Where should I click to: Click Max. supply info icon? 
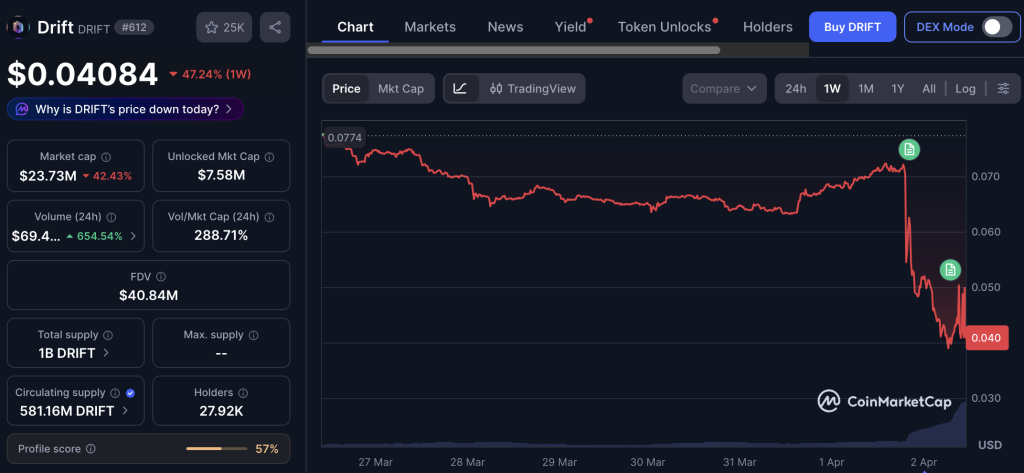pyautogui.click(x=254, y=335)
